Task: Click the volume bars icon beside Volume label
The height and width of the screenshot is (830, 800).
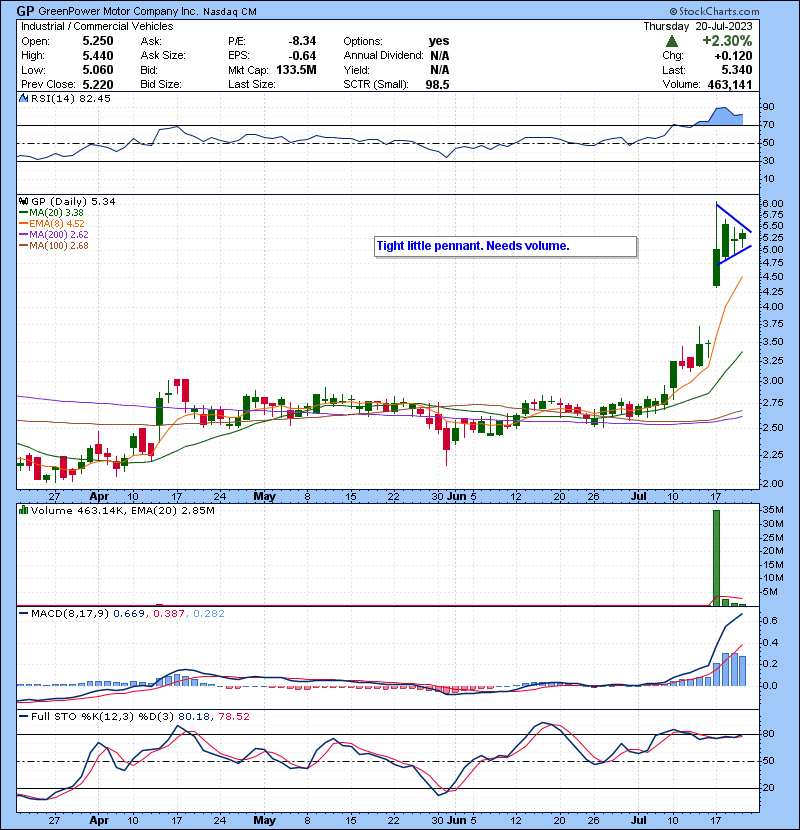Action: pos(23,510)
